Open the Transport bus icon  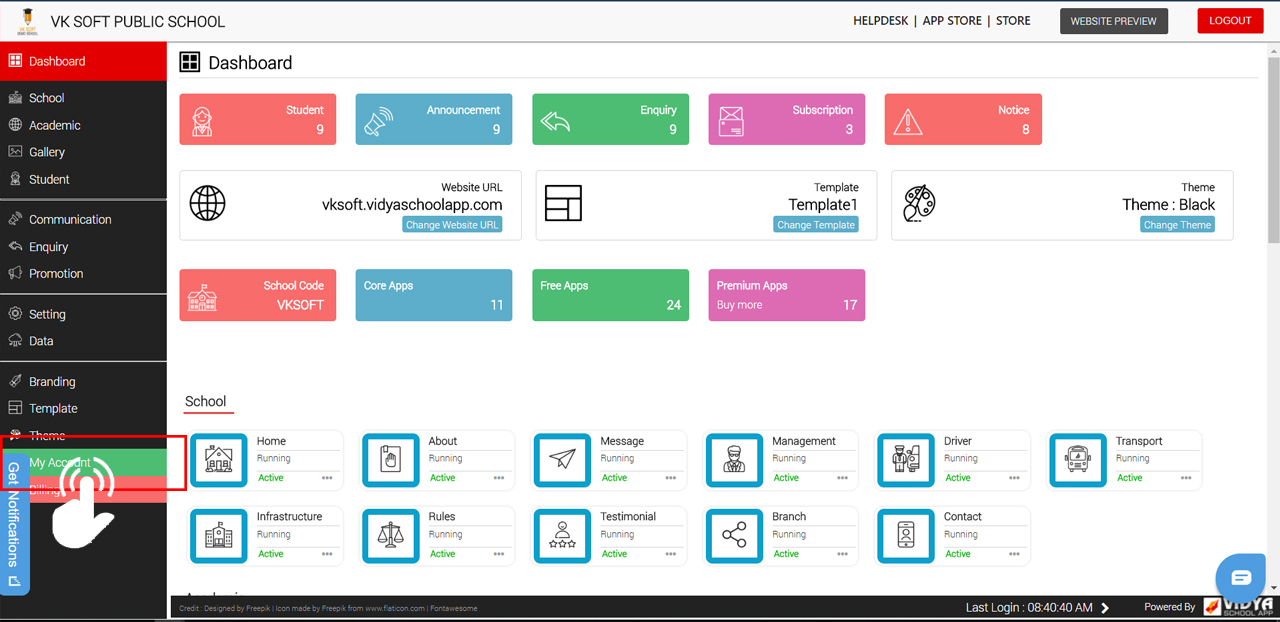point(1078,460)
